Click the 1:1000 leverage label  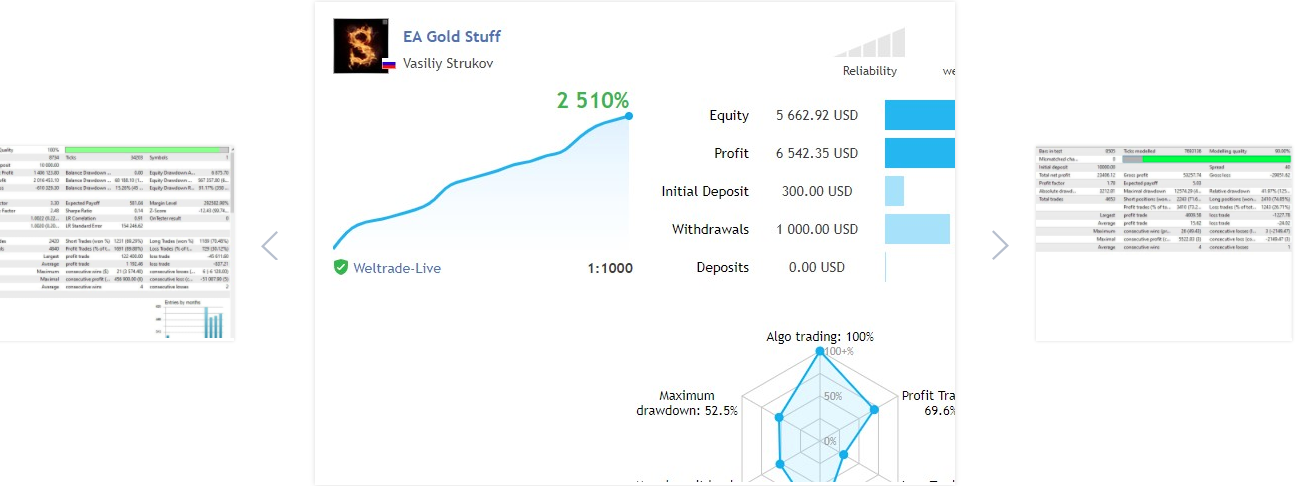[x=610, y=268]
